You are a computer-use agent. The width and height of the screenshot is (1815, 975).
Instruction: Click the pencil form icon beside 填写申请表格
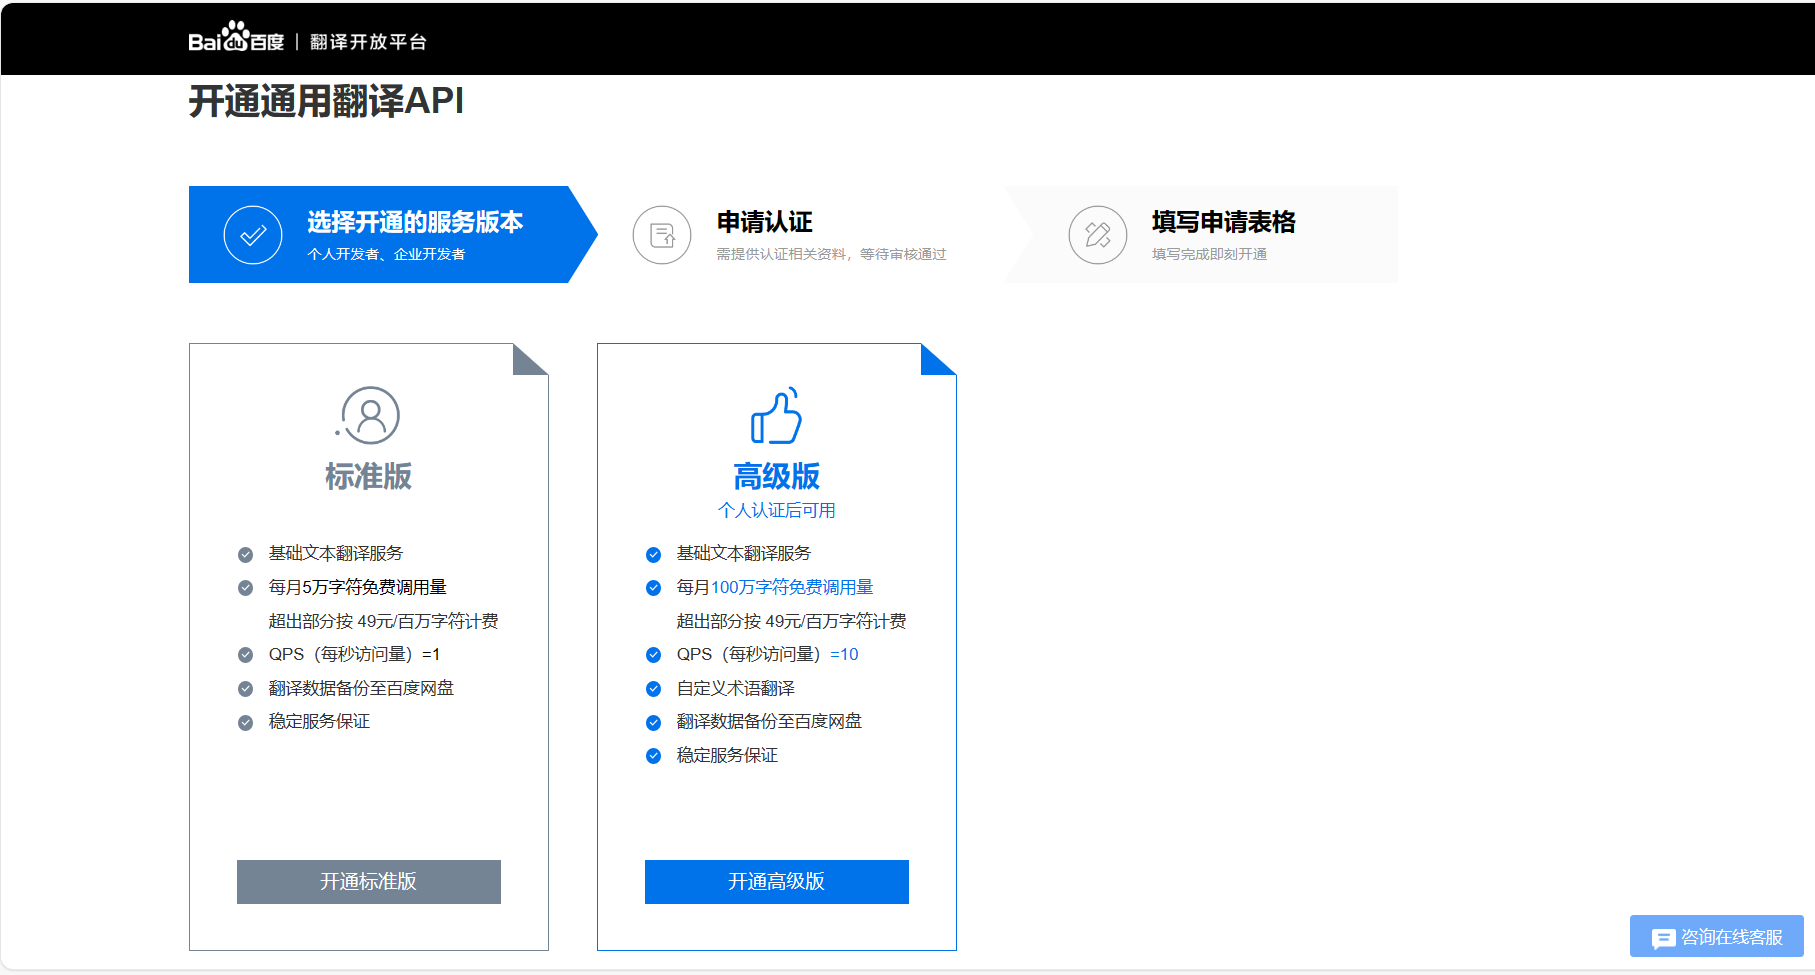tap(1097, 234)
